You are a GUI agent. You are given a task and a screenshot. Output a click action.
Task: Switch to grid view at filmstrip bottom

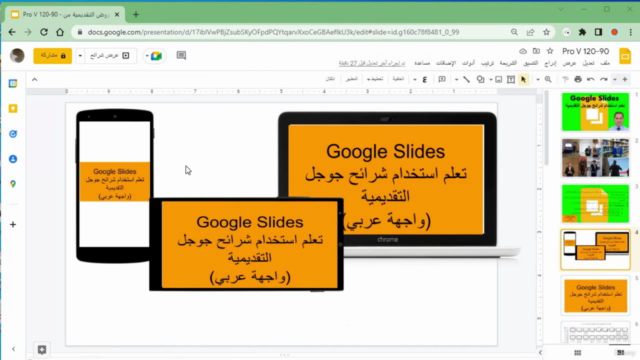(578, 353)
